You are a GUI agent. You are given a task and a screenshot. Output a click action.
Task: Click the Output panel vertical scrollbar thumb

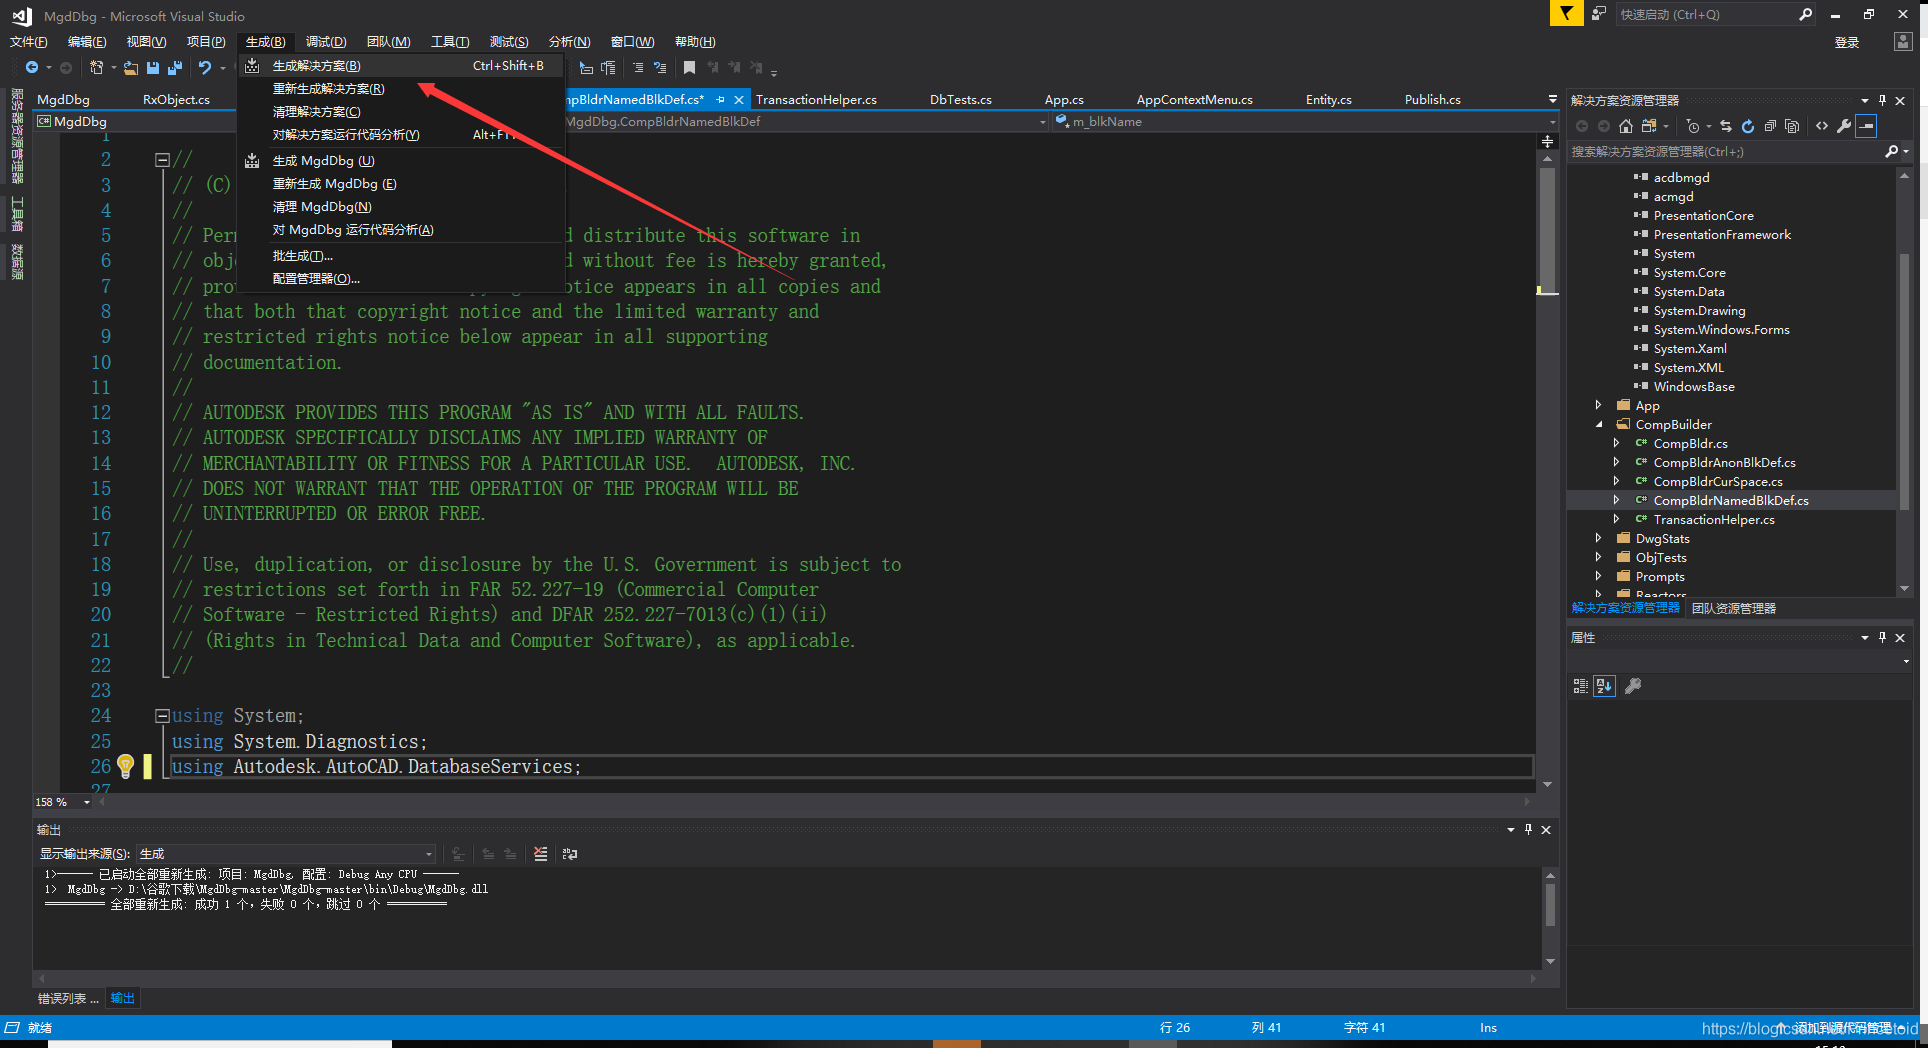click(1550, 904)
